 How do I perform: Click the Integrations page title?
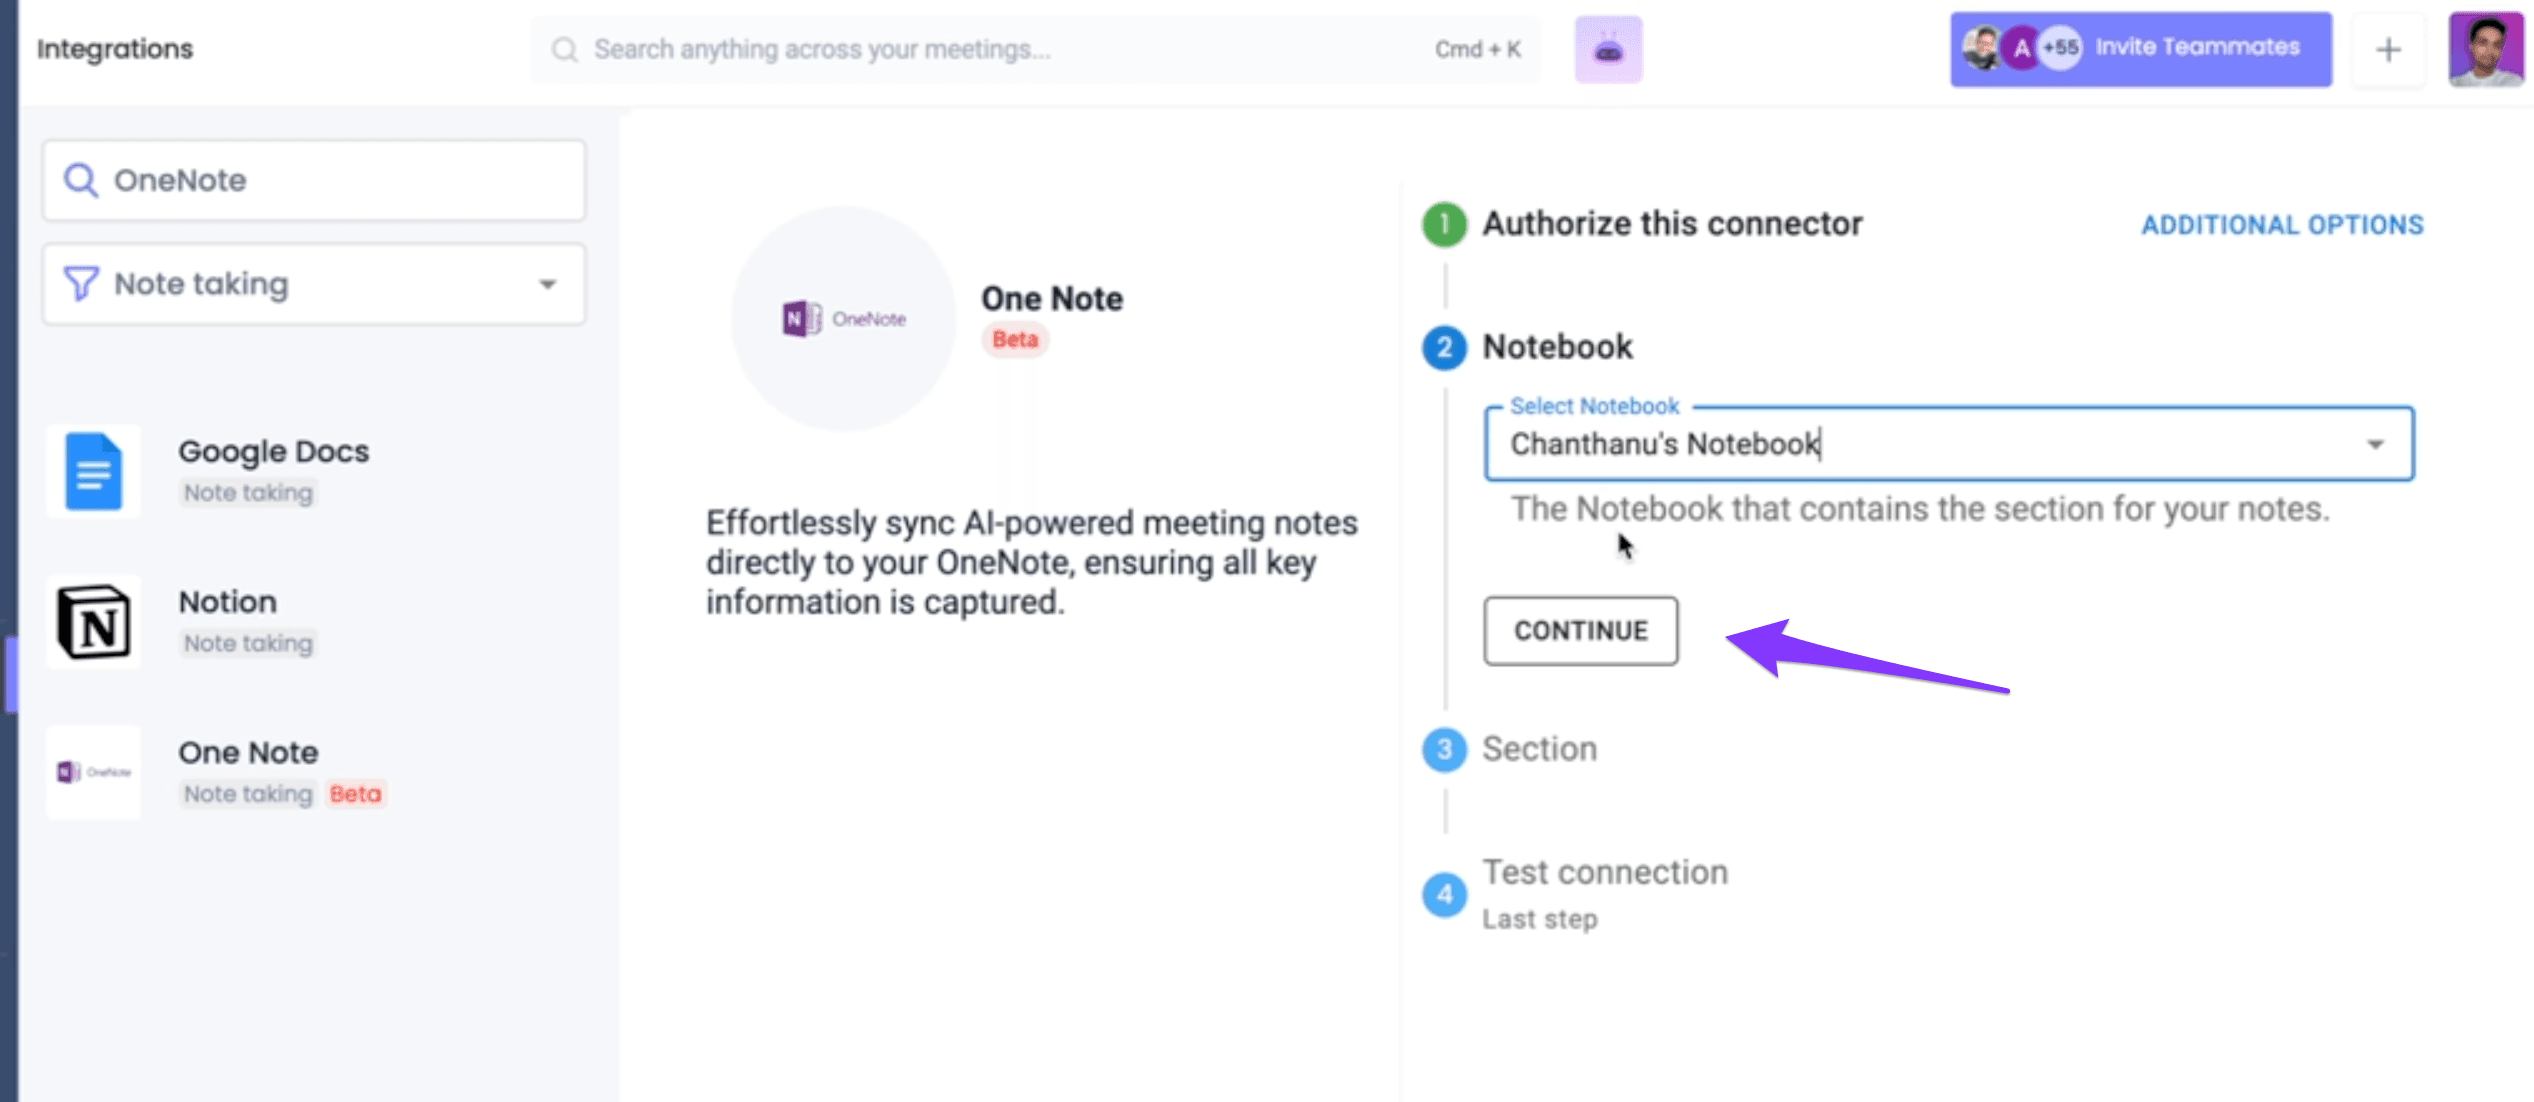point(115,48)
